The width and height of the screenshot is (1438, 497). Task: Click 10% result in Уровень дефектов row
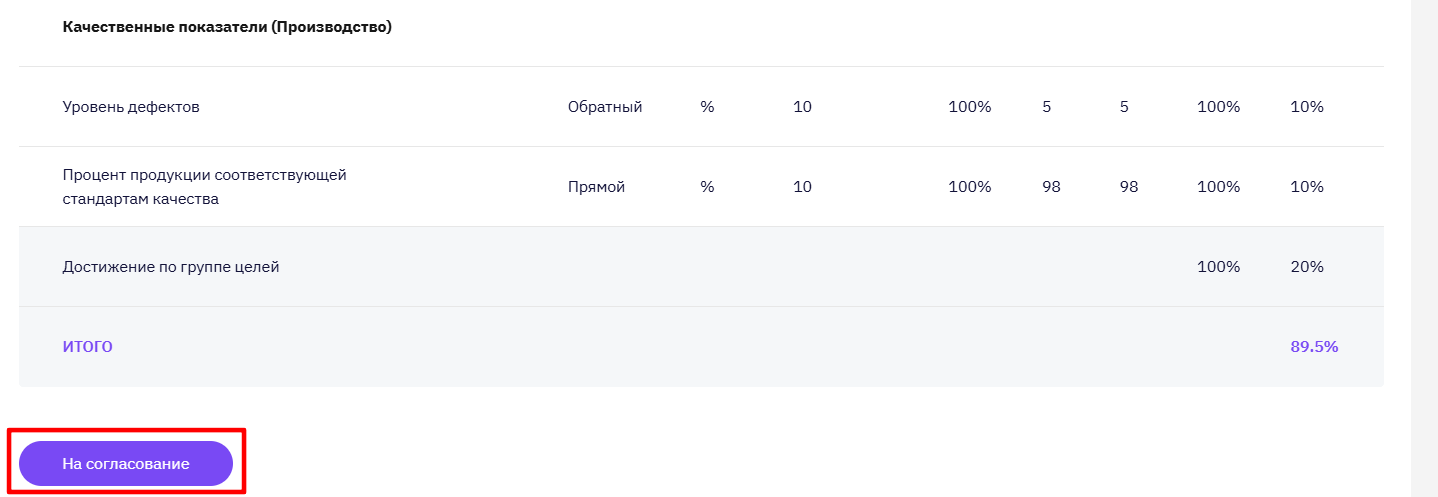1307,107
